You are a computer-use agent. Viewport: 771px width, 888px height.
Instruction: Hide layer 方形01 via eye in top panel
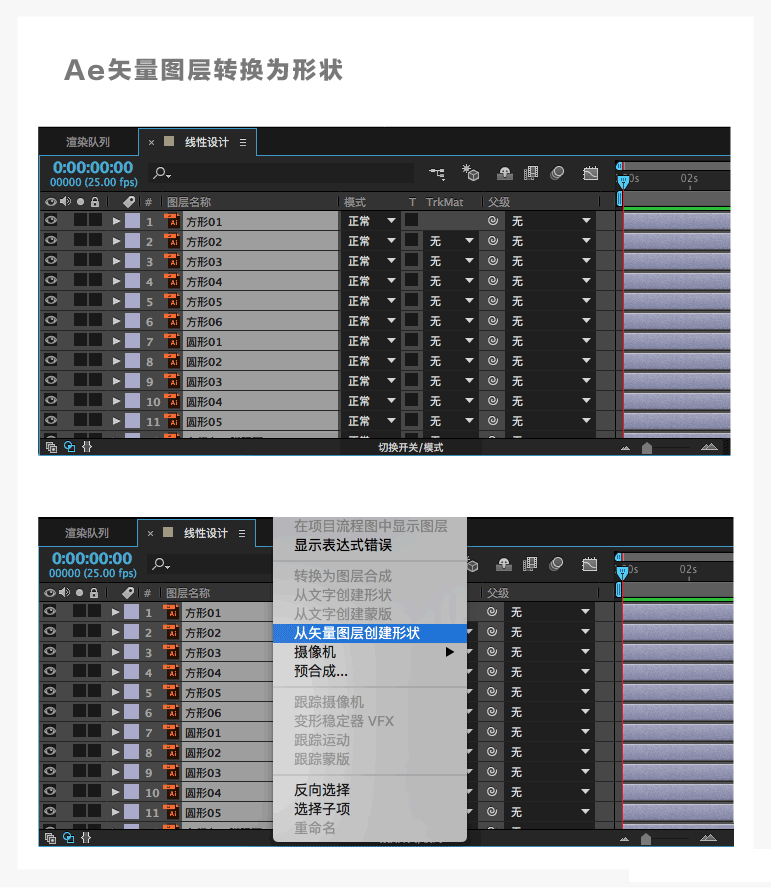coord(51,220)
